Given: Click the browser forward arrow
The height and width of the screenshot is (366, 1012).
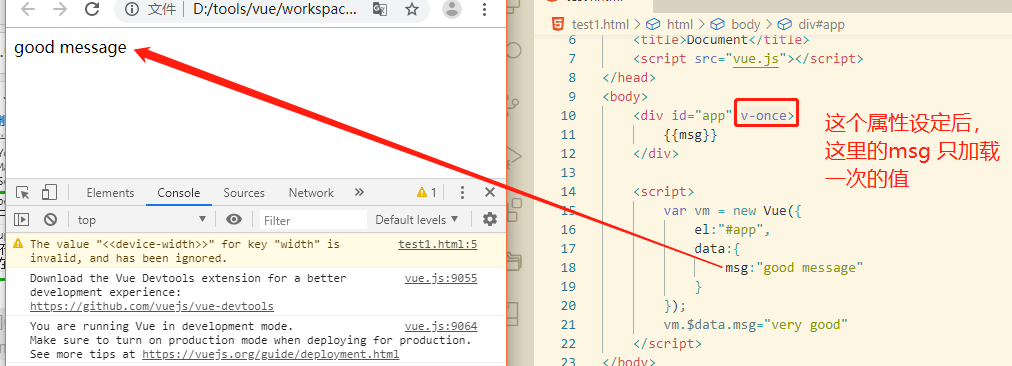Looking at the screenshot, I should [60, 9].
